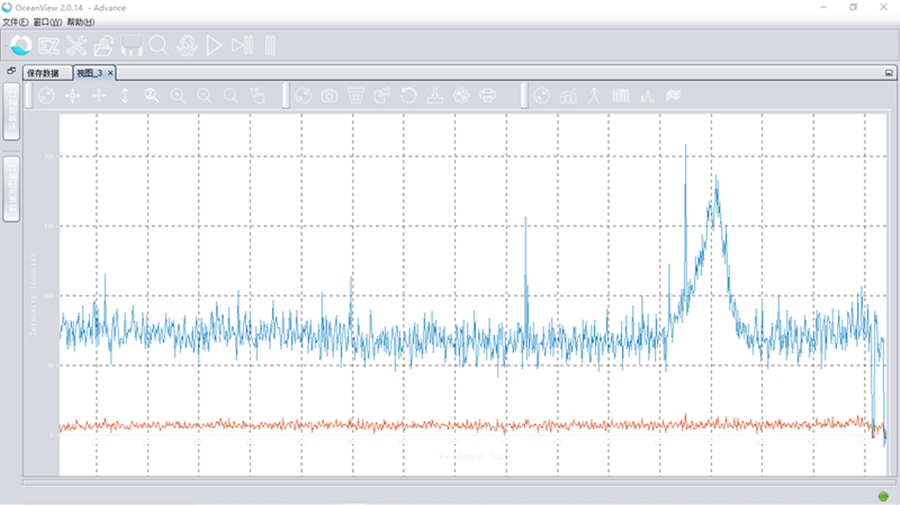Click the camera snapshot icon
Image resolution: width=900 pixels, height=505 pixels.
329,95
